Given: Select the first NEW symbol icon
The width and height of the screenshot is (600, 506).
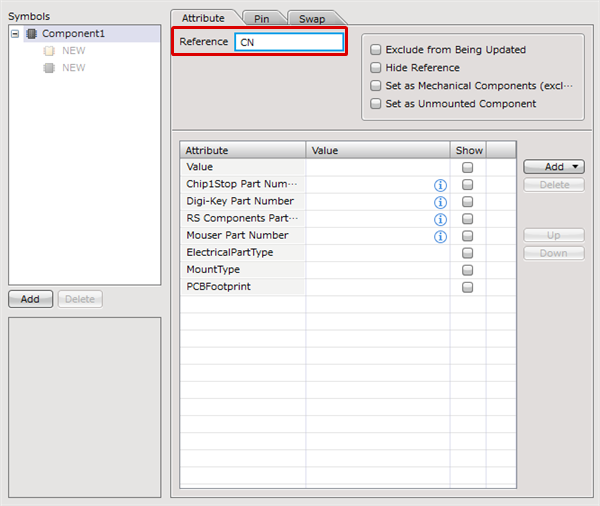Looking at the screenshot, I should click(49, 51).
